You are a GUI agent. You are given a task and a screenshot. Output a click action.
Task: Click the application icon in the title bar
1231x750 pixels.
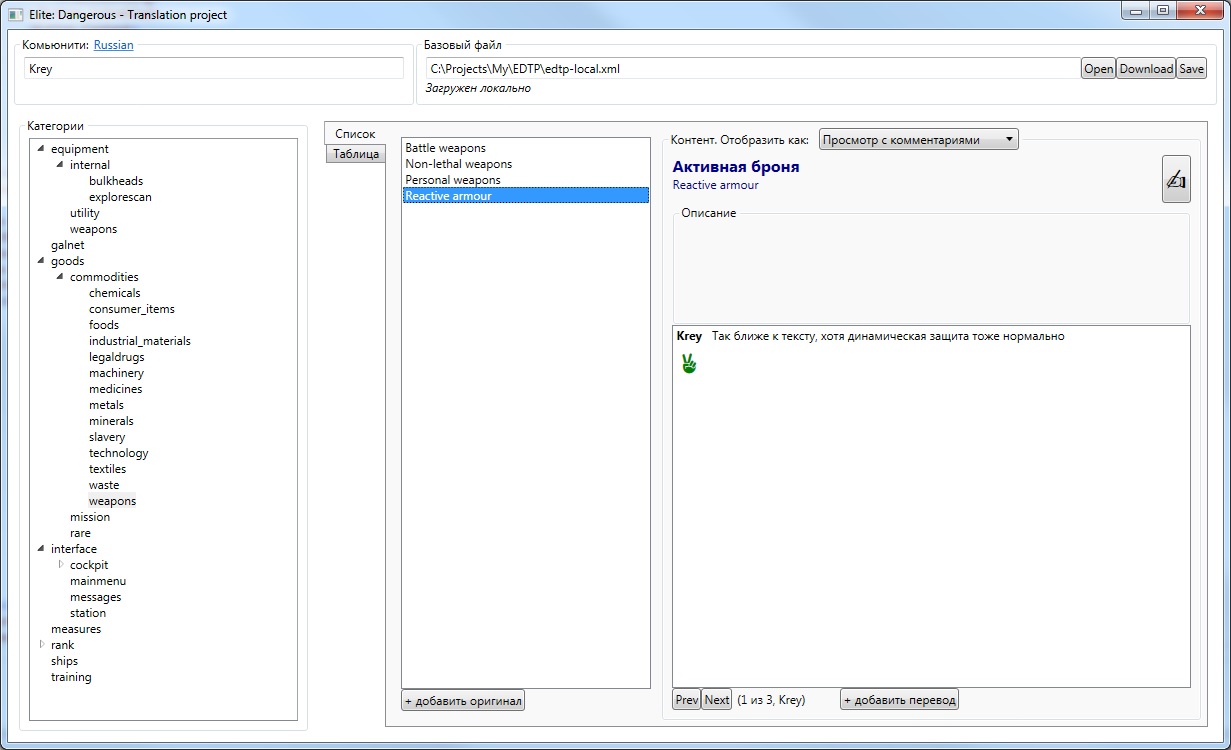click(16, 15)
